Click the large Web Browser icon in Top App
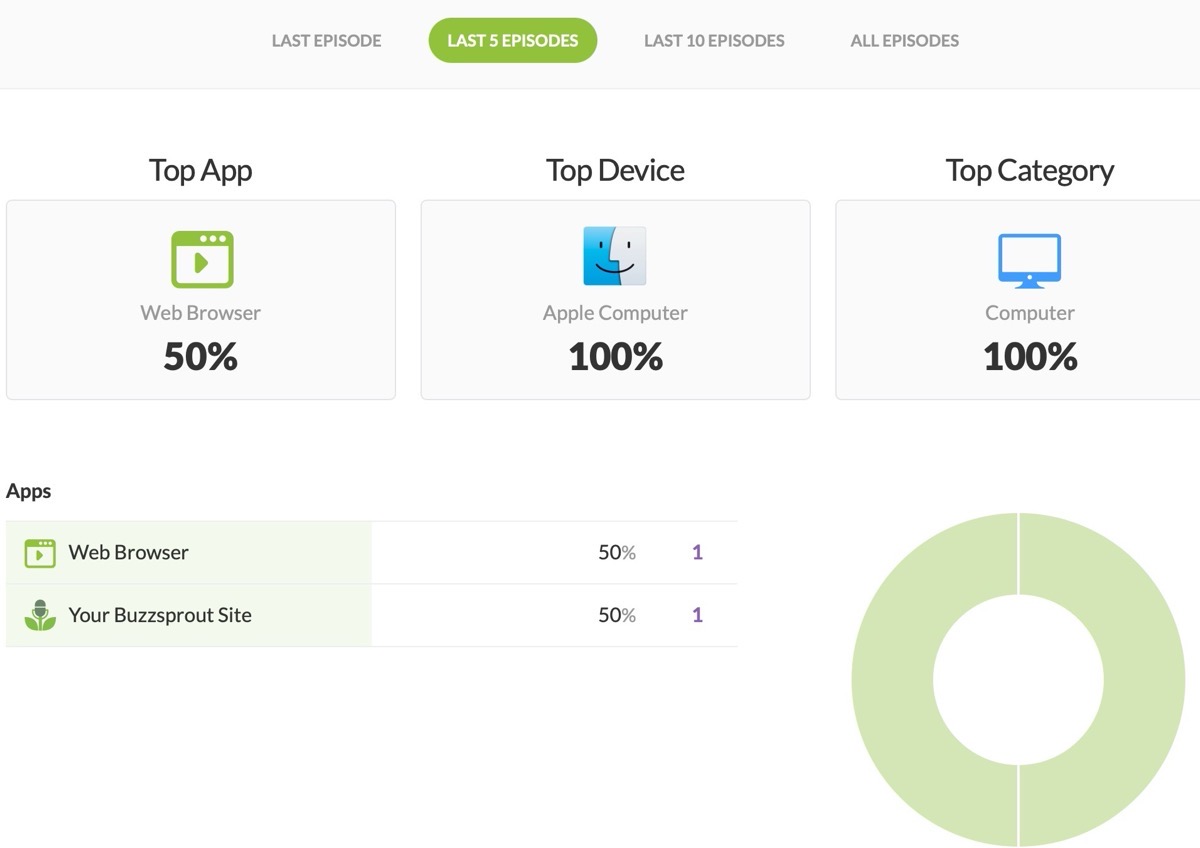Screen dimensions: 1200x848 tap(201, 260)
